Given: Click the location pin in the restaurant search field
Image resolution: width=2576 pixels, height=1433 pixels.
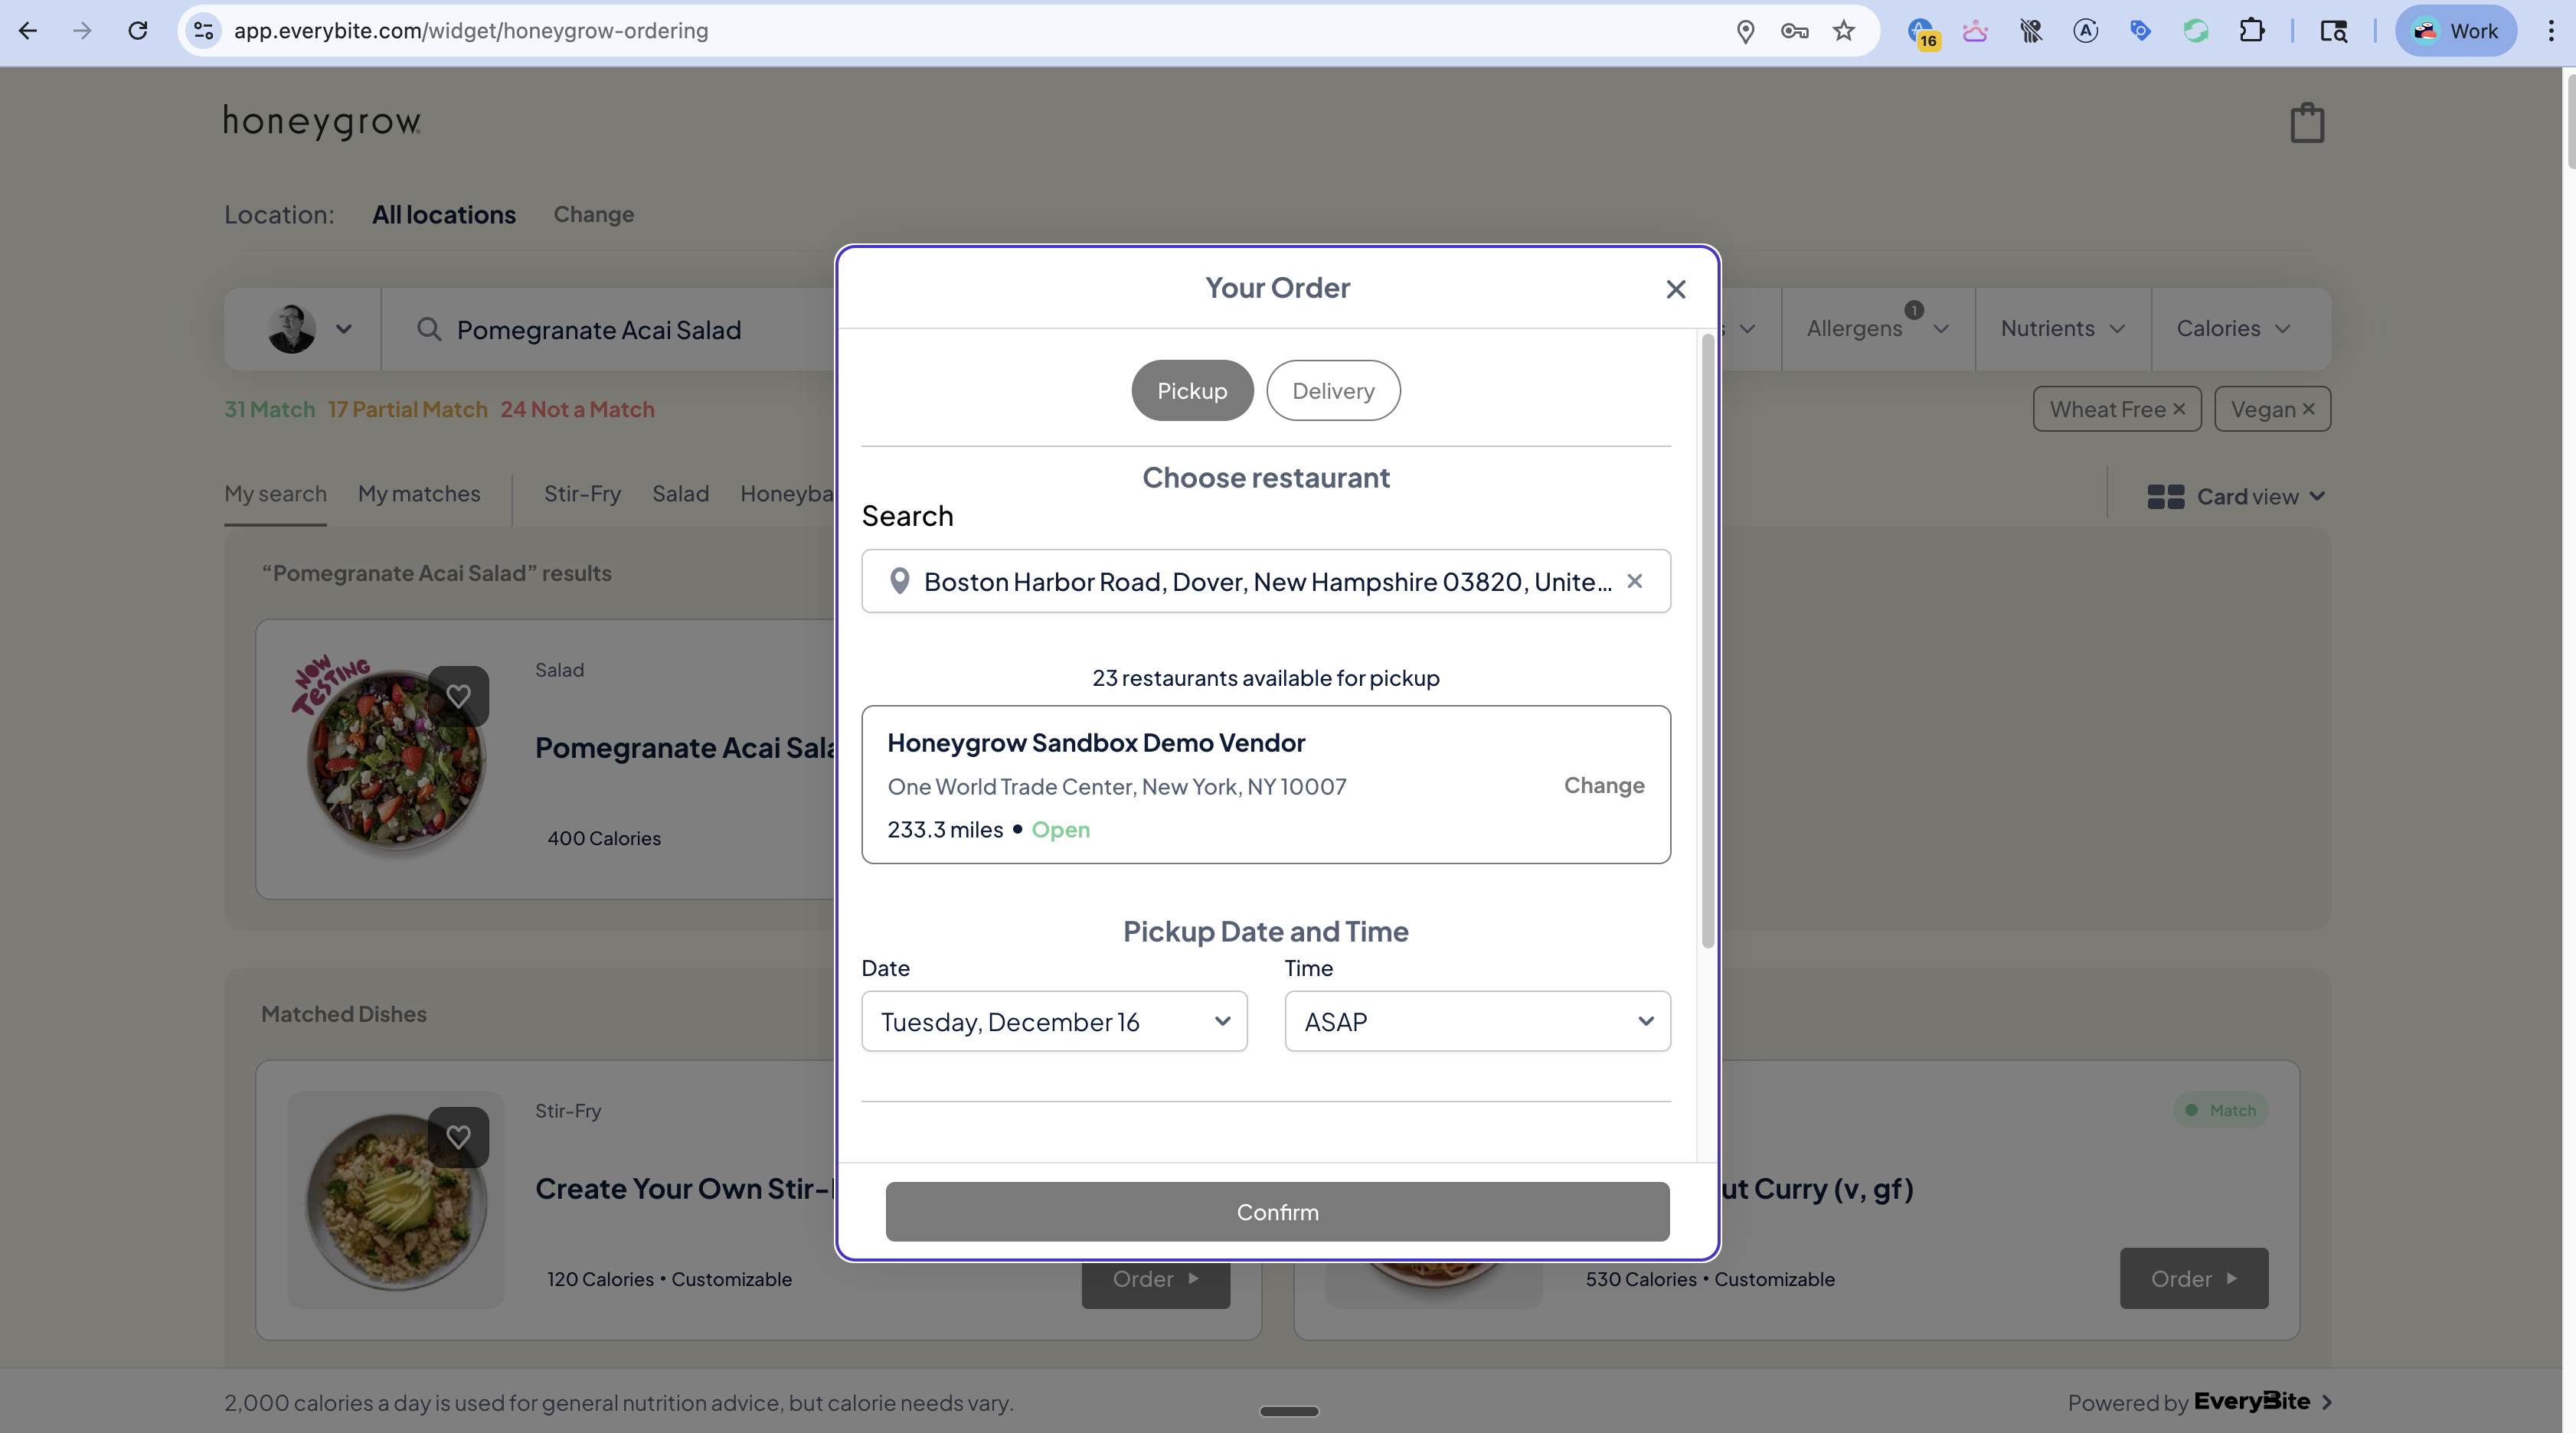Looking at the screenshot, I should [899, 581].
